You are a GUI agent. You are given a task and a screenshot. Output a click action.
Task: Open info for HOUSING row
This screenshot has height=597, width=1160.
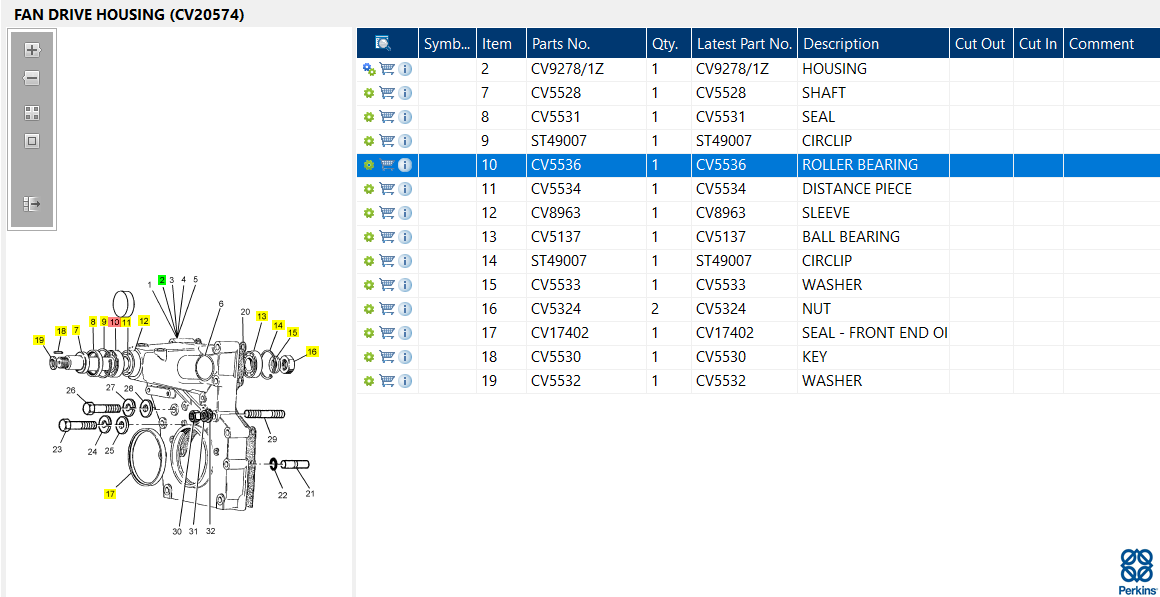405,69
